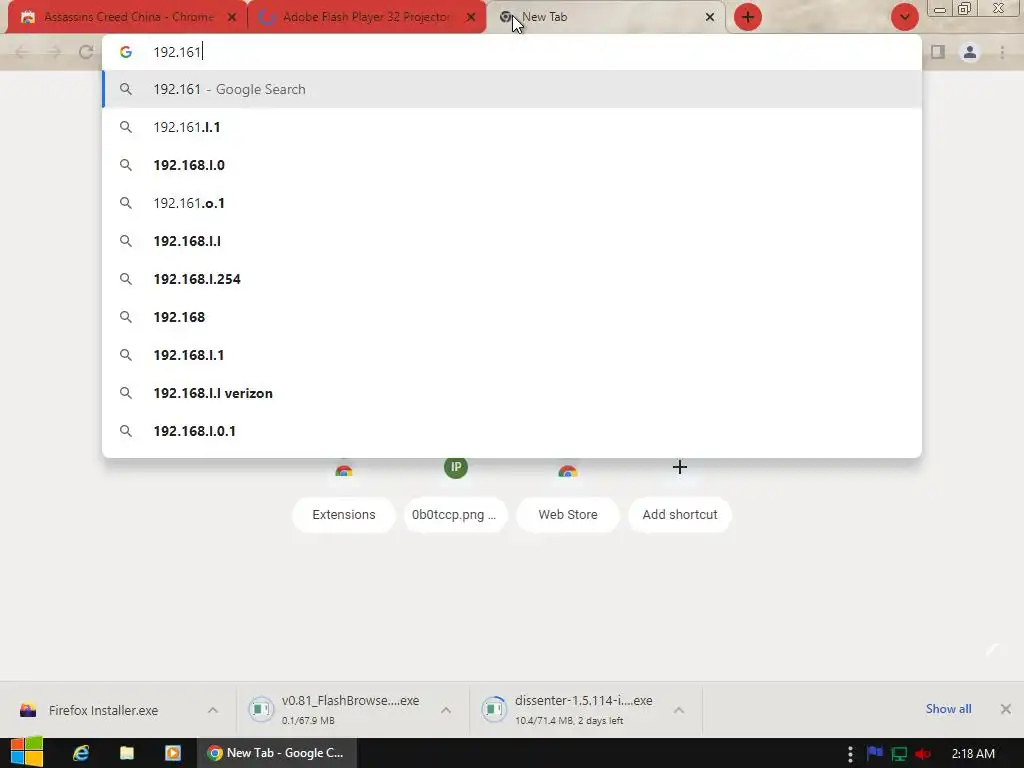Choose suggestion 192.168.l.254

(x=511, y=279)
